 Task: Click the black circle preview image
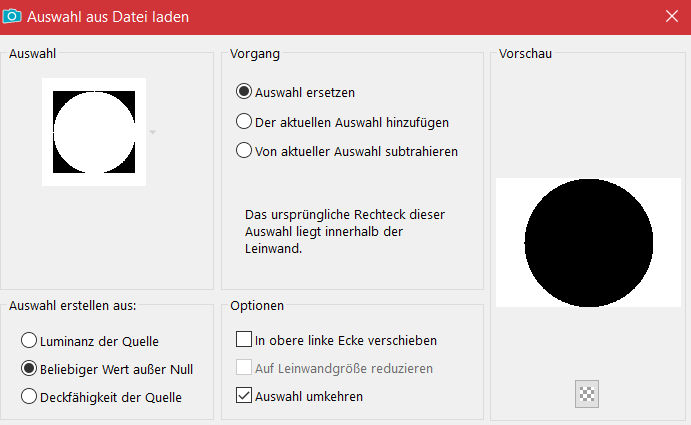point(588,243)
